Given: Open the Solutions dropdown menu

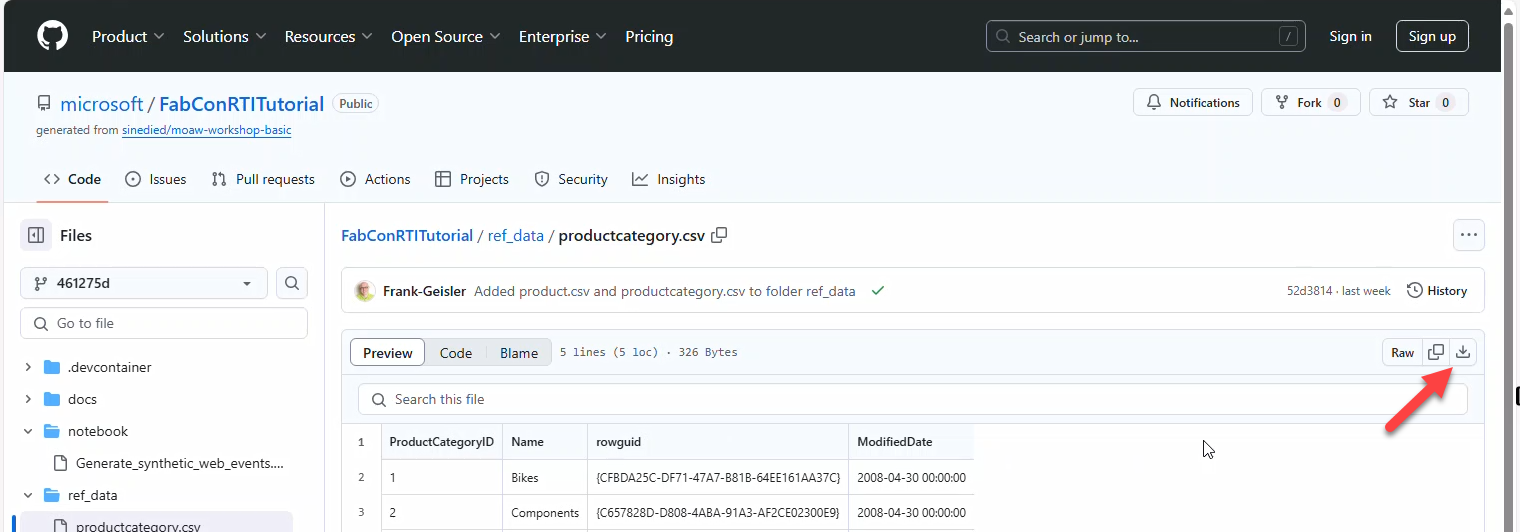Looking at the screenshot, I should pos(225,36).
